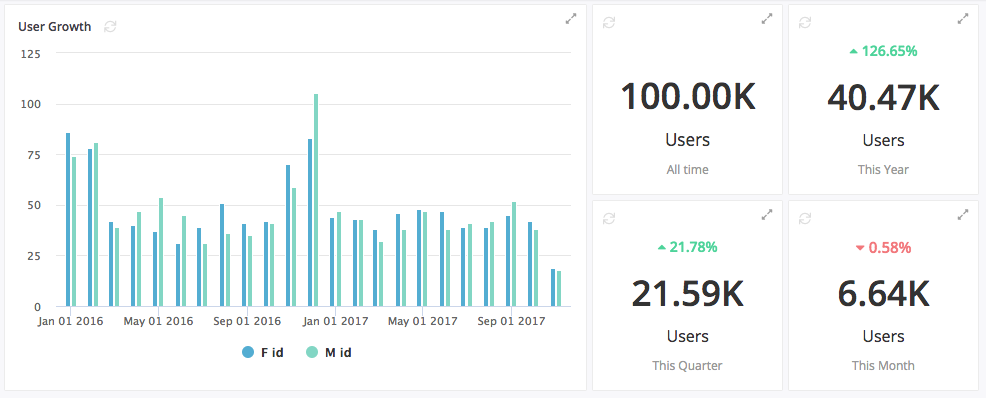Toggle the F id legend series

(x=263, y=353)
